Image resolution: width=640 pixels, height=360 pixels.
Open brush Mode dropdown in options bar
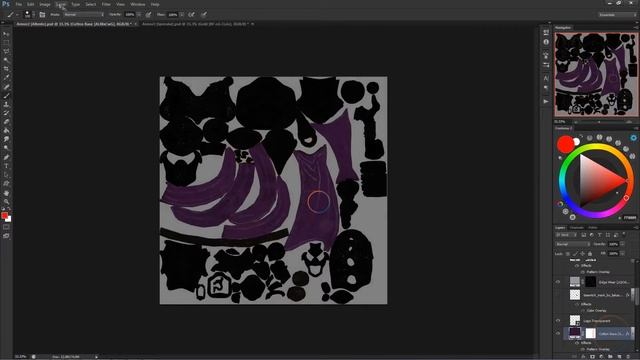(84, 15)
